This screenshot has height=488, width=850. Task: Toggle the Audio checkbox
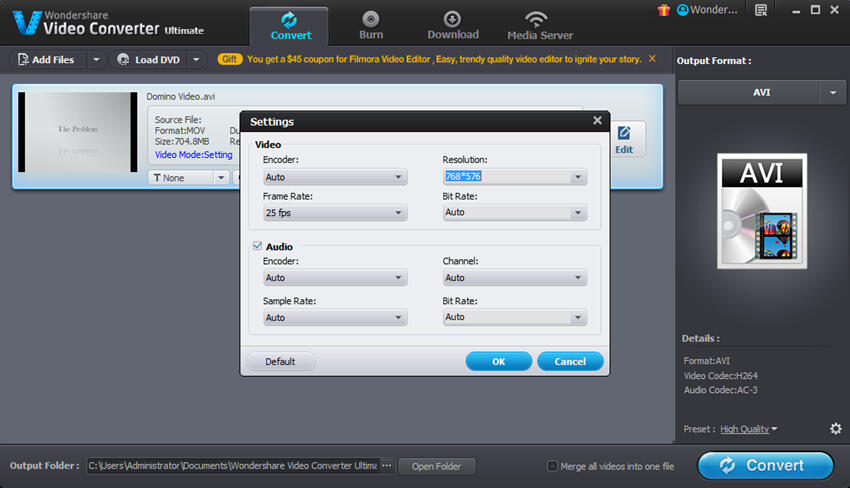[x=257, y=246]
